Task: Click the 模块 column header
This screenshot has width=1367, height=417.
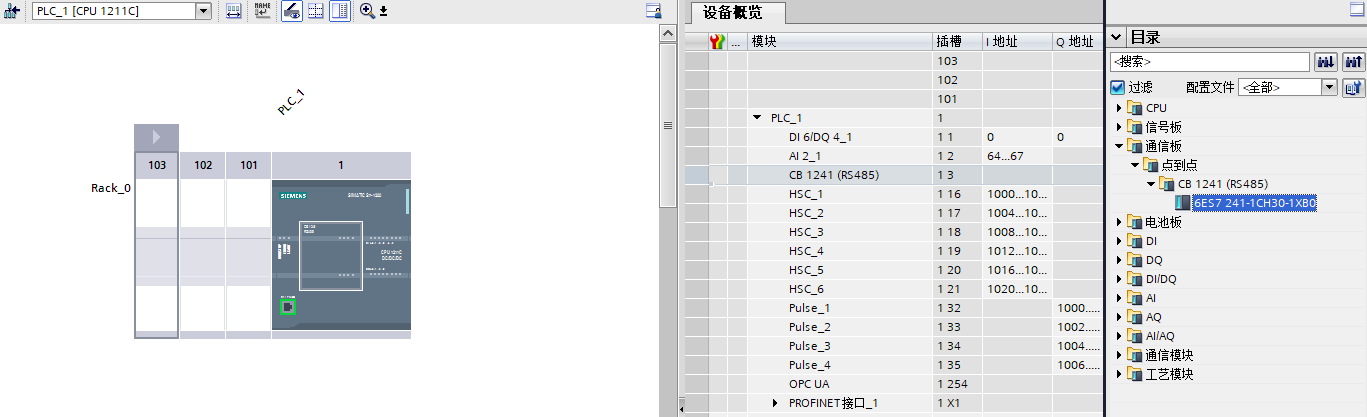Action: 840,41
